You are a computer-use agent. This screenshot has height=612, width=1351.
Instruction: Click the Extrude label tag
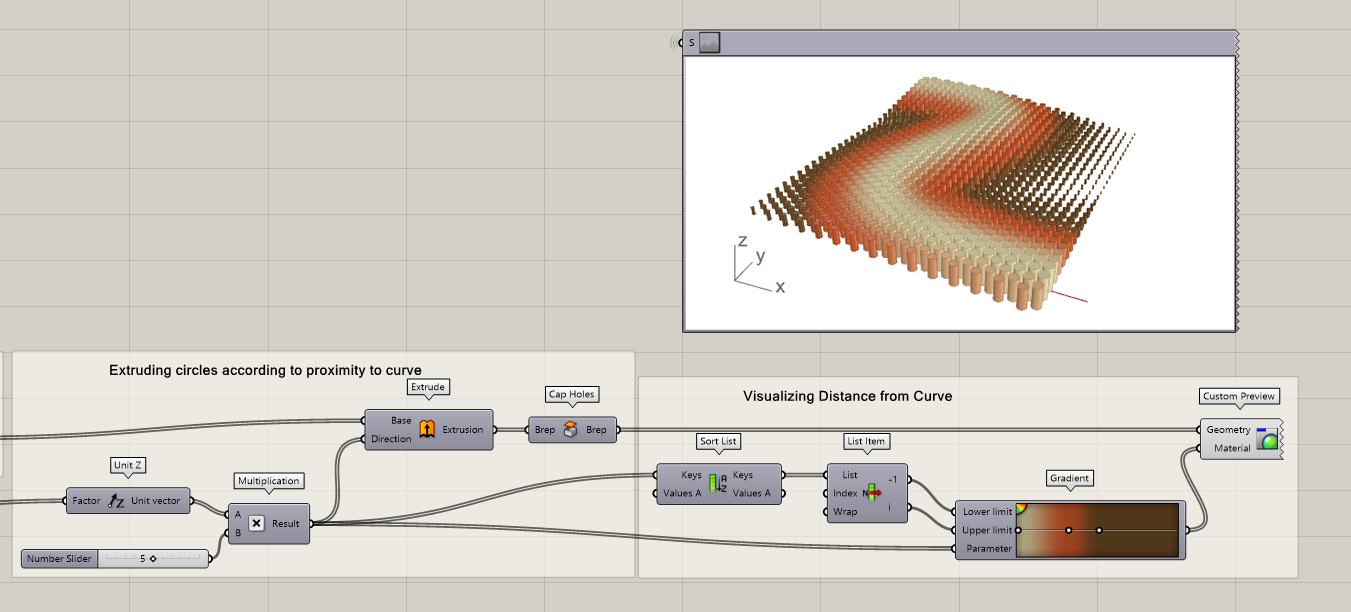click(x=428, y=386)
